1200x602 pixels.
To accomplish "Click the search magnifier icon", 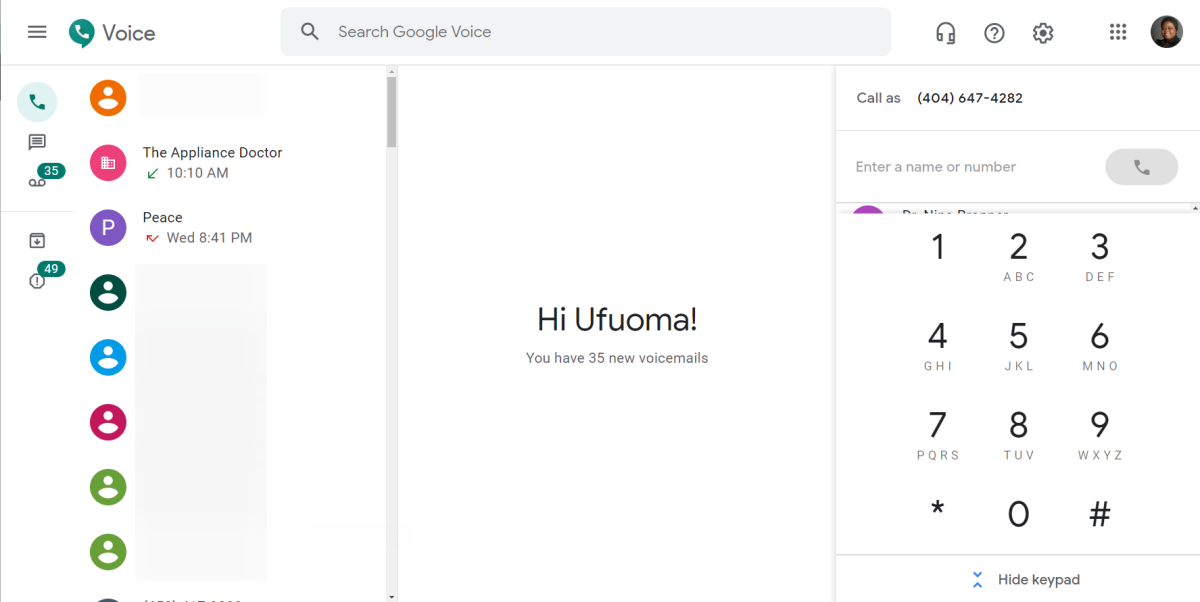I will click(x=310, y=32).
